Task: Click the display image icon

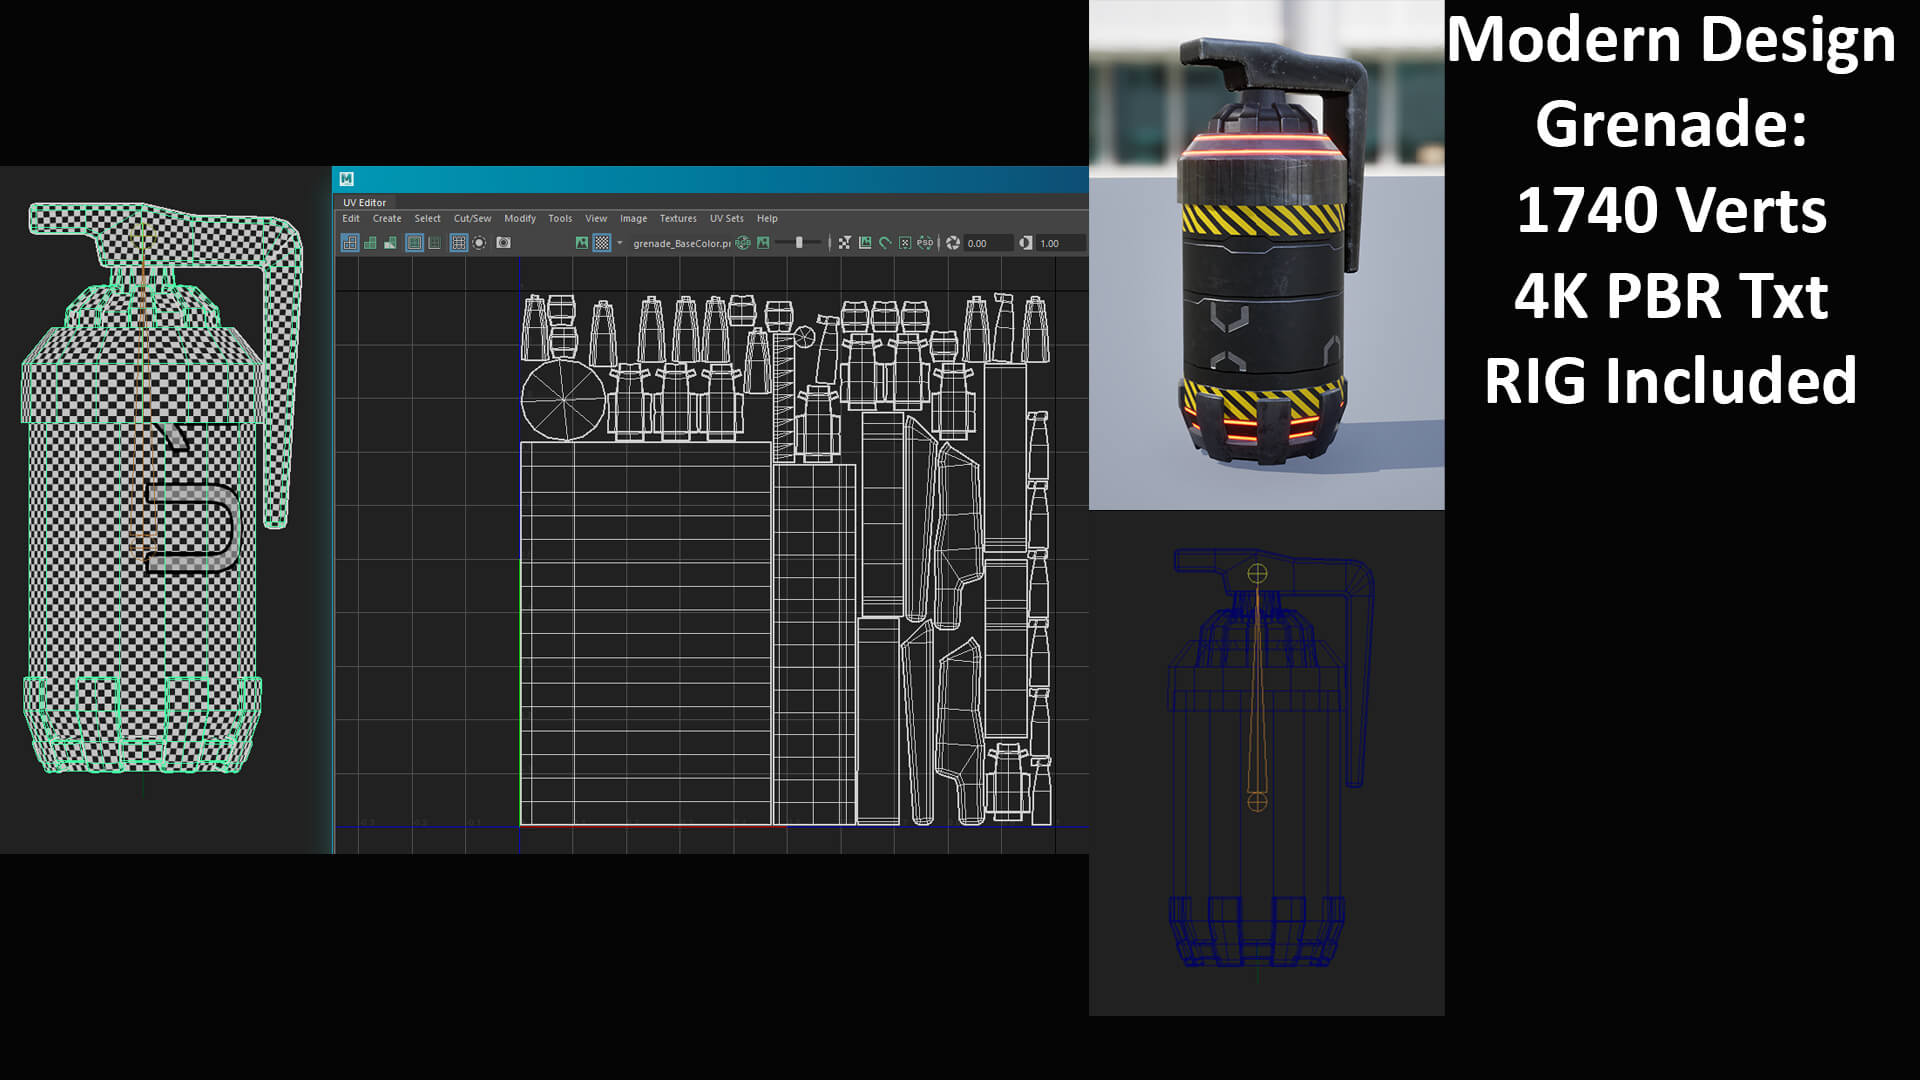Action: point(582,243)
